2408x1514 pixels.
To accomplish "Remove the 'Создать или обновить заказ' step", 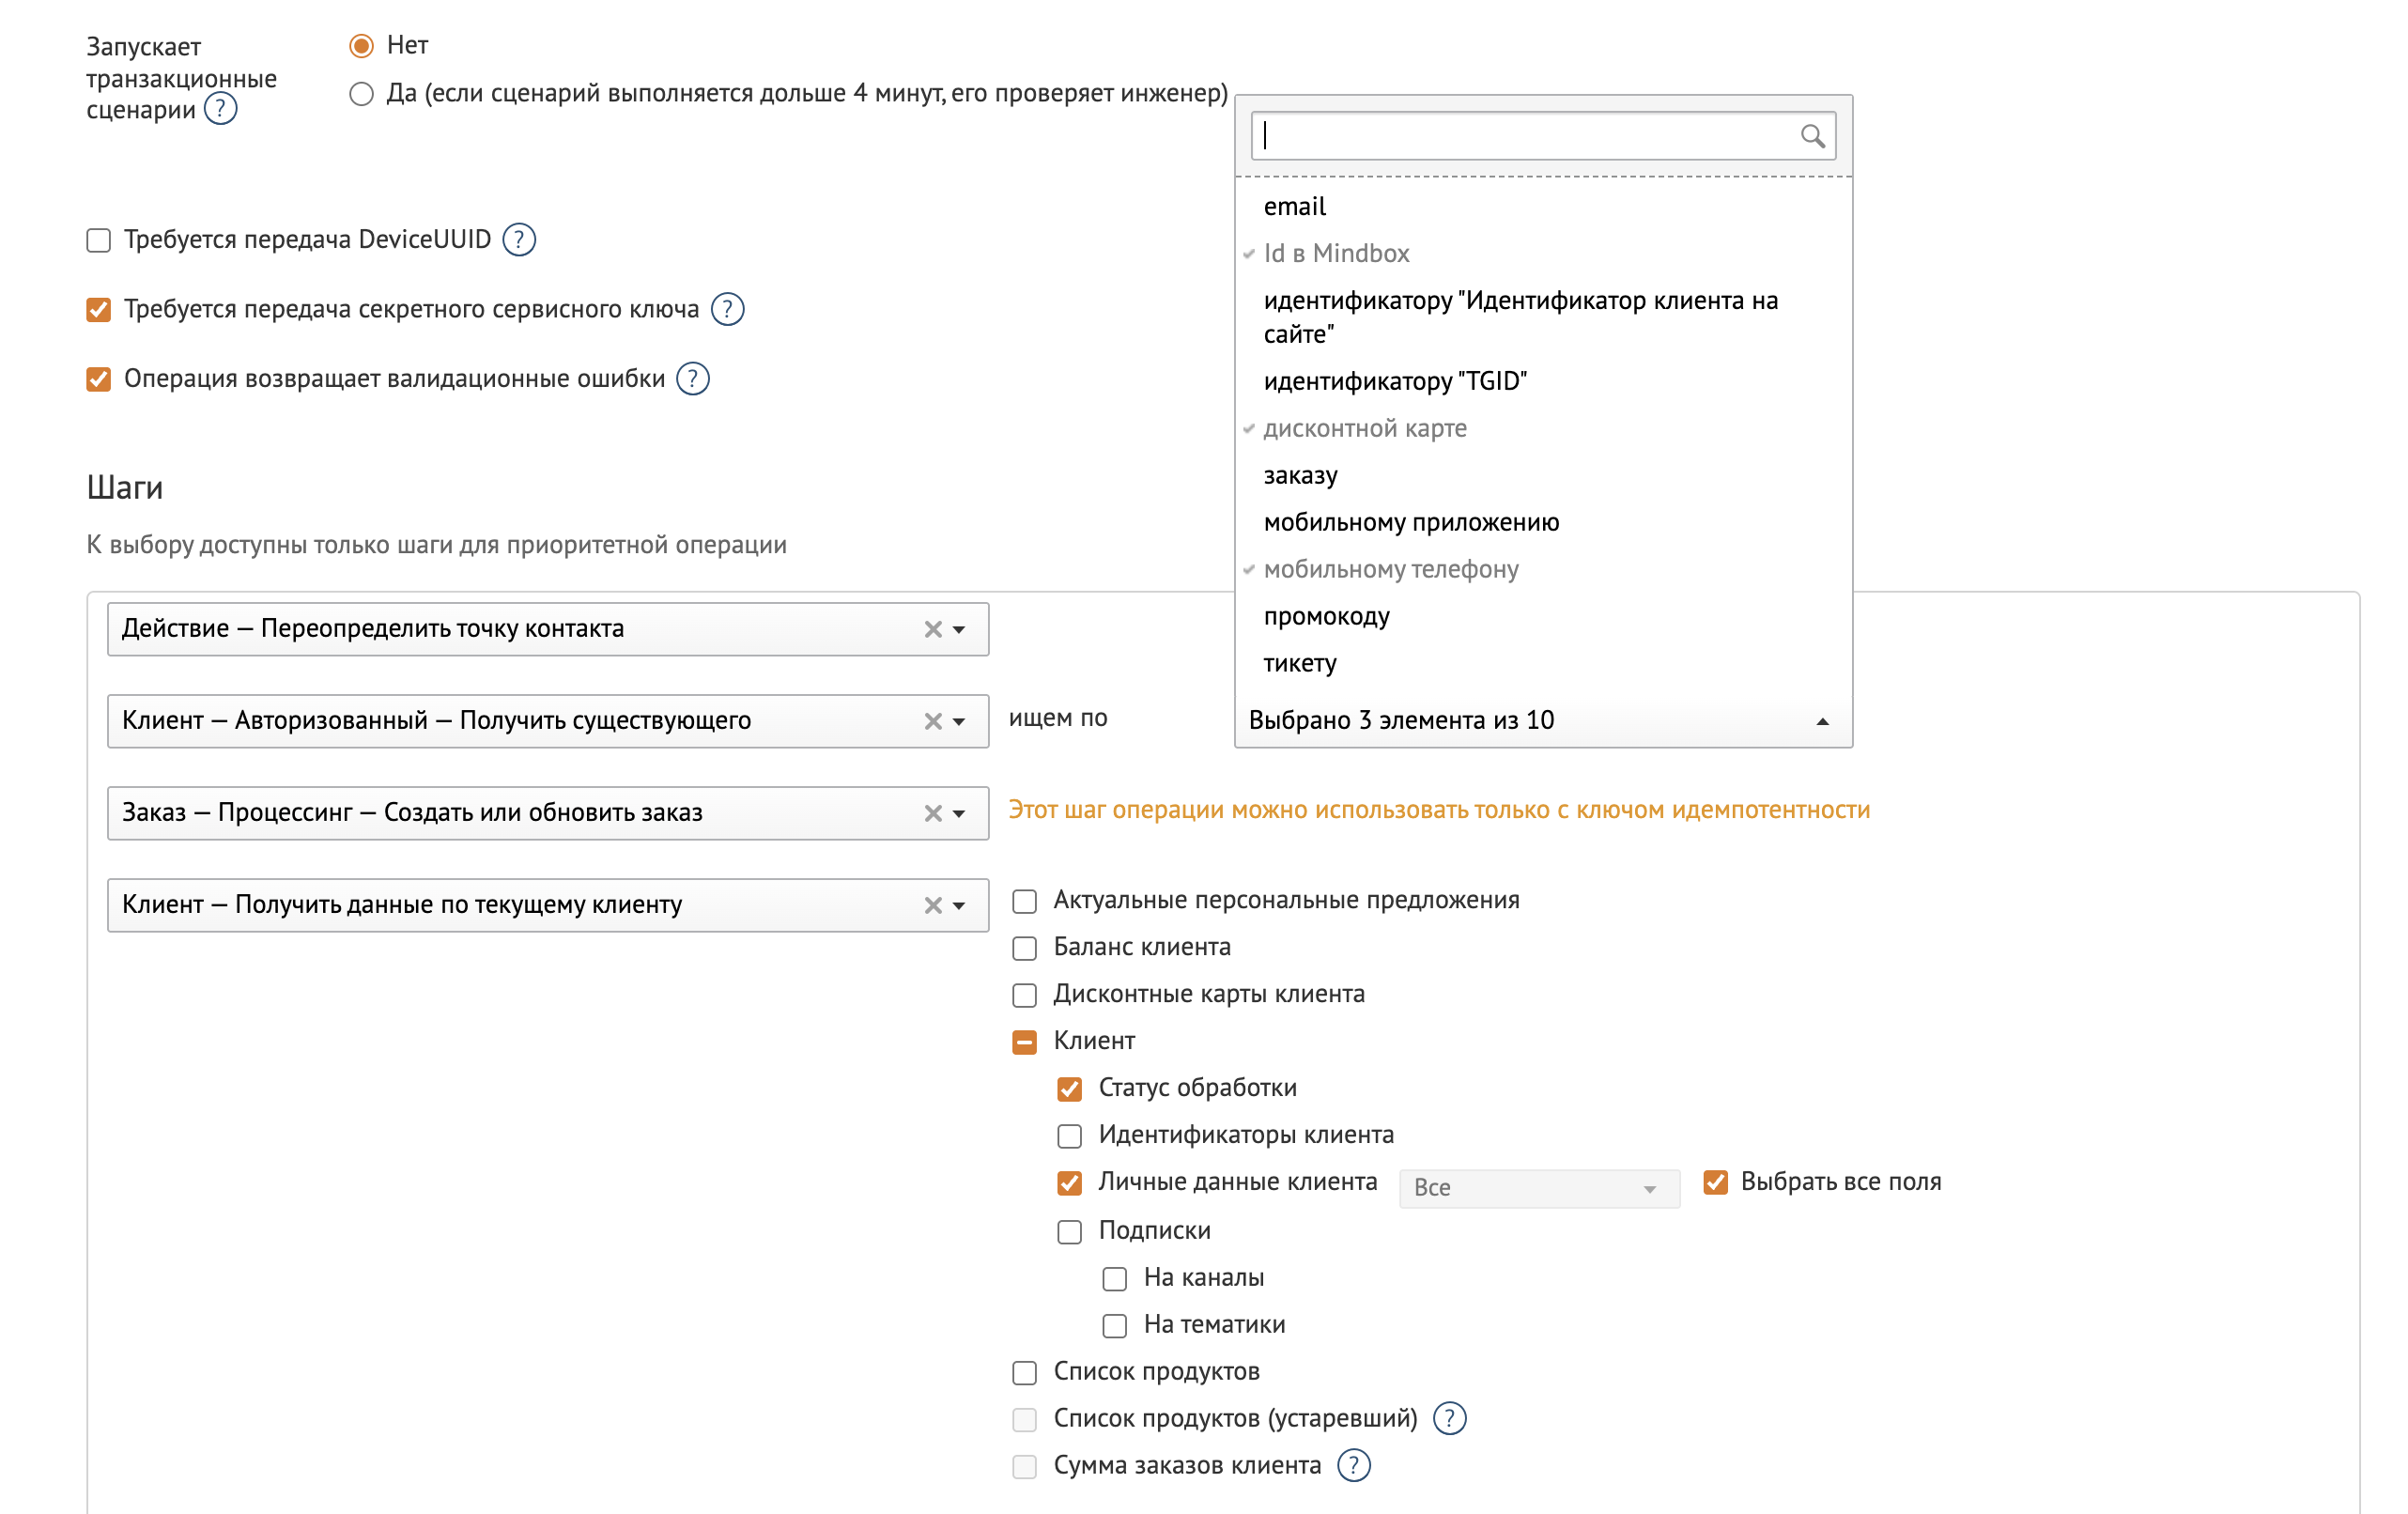I will pyautogui.click(x=932, y=813).
